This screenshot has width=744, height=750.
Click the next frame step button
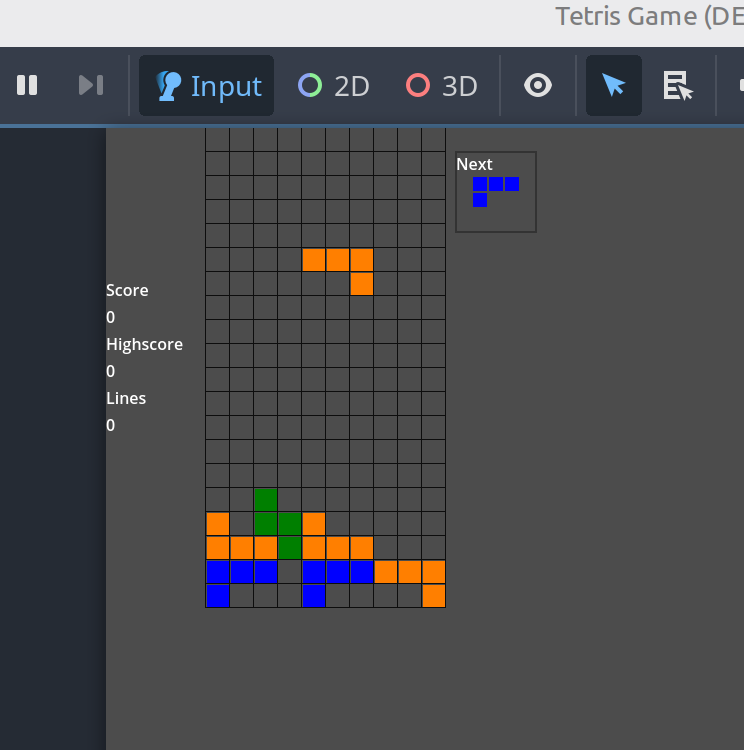[x=91, y=85]
